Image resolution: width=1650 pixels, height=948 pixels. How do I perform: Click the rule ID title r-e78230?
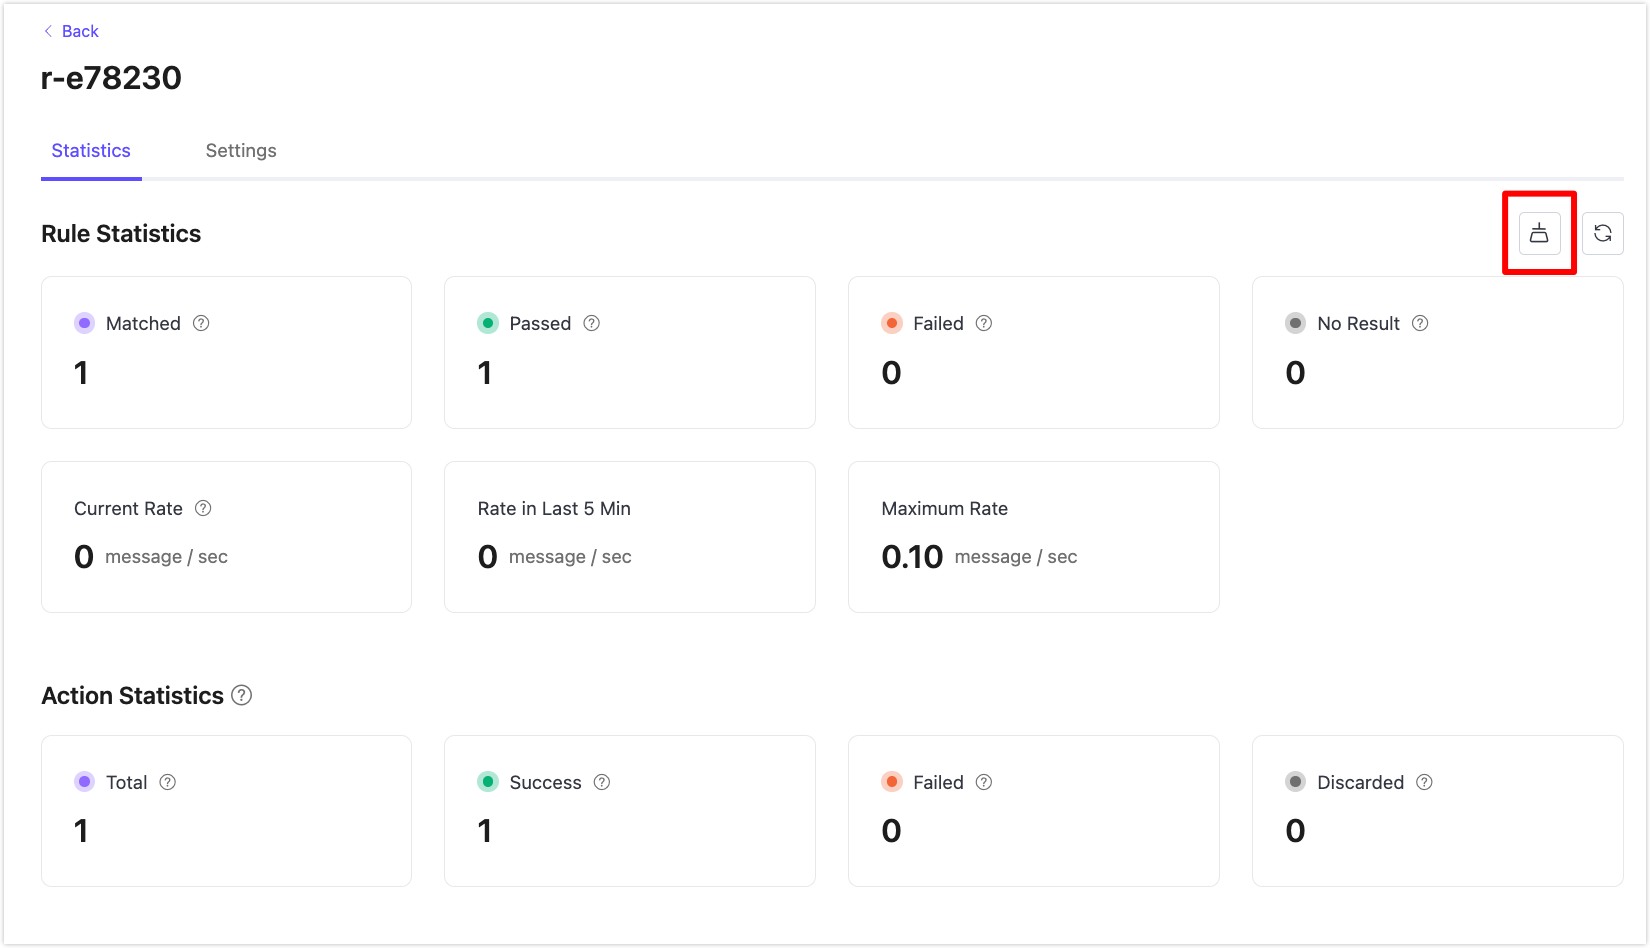pos(111,78)
